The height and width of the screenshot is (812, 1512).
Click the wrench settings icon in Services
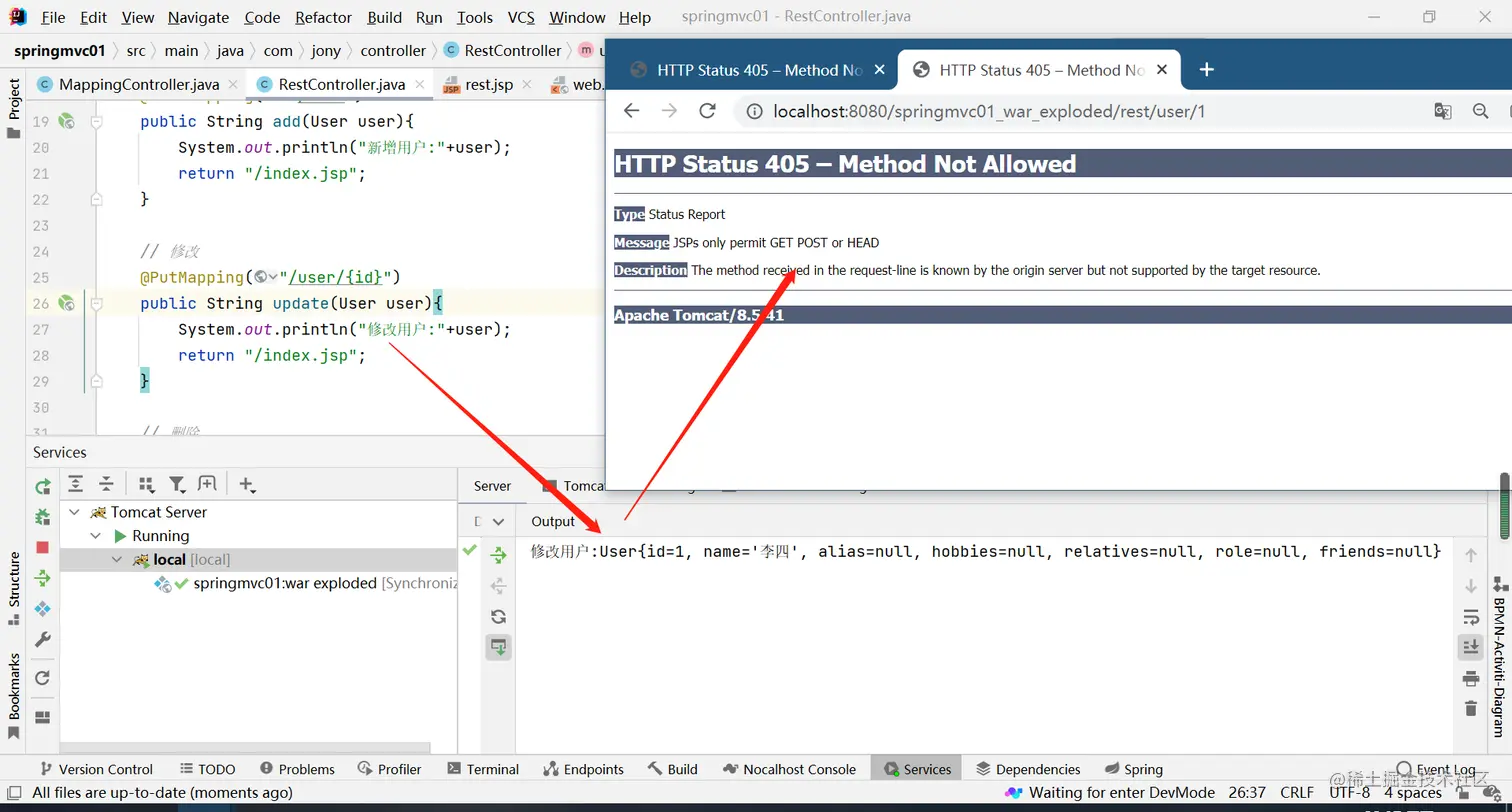coord(42,639)
